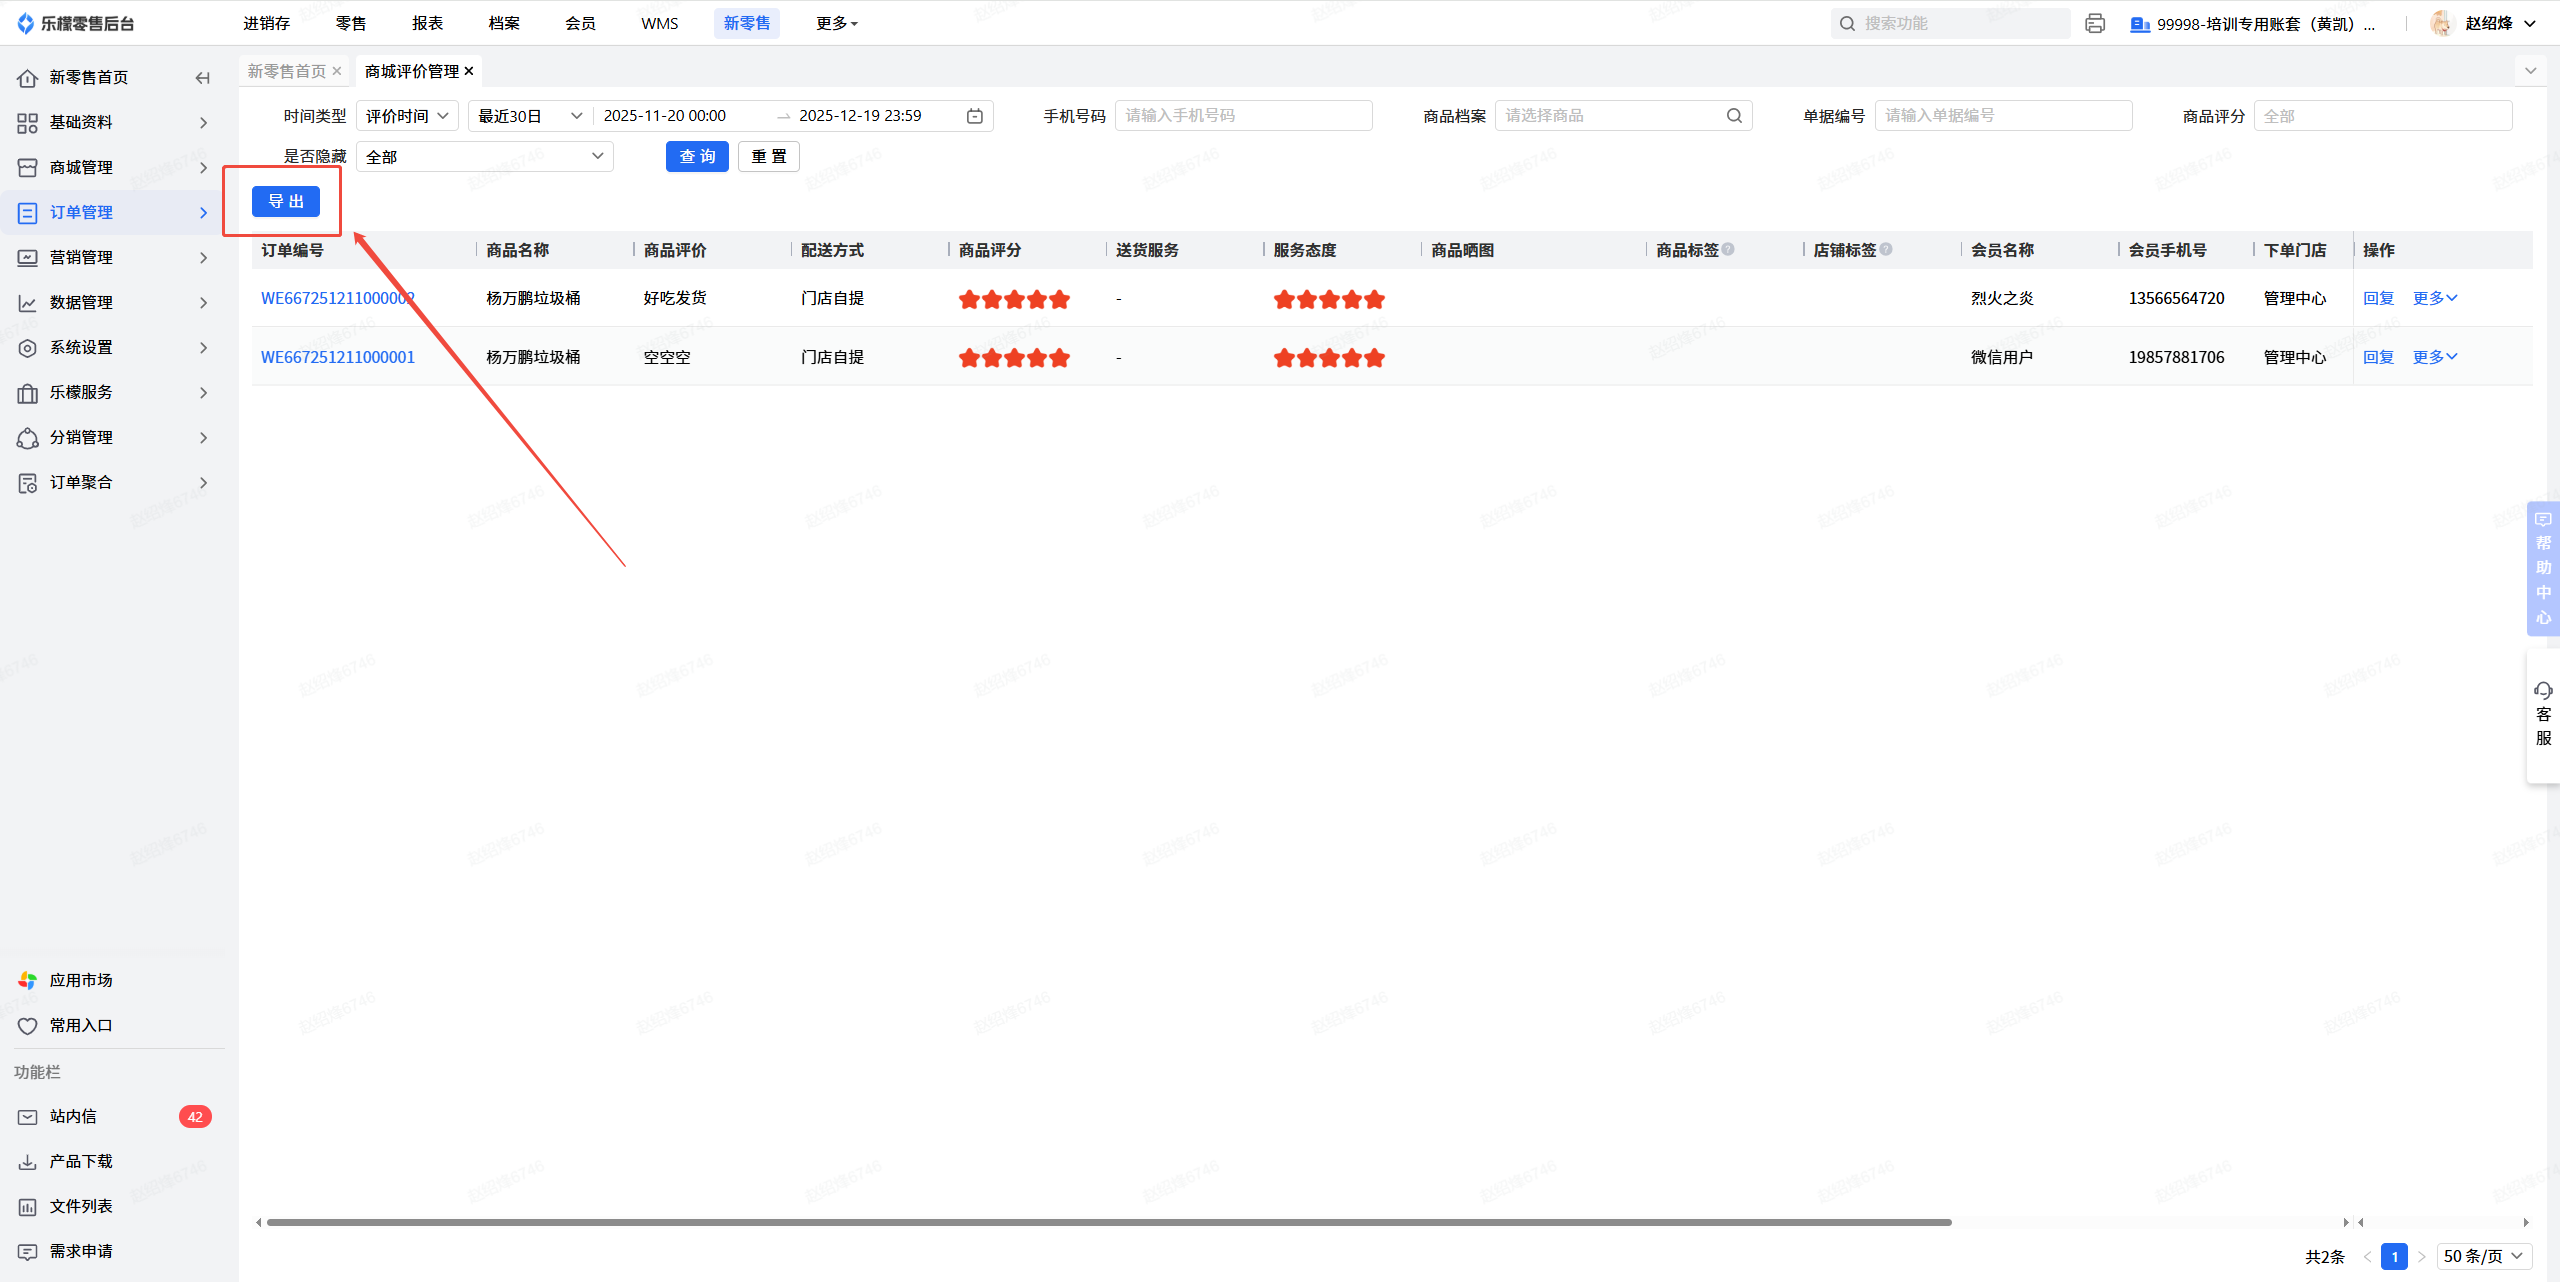Click the printer icon in top bar
This screenshot has height=1282, width=2560.
pos(2095,23)
